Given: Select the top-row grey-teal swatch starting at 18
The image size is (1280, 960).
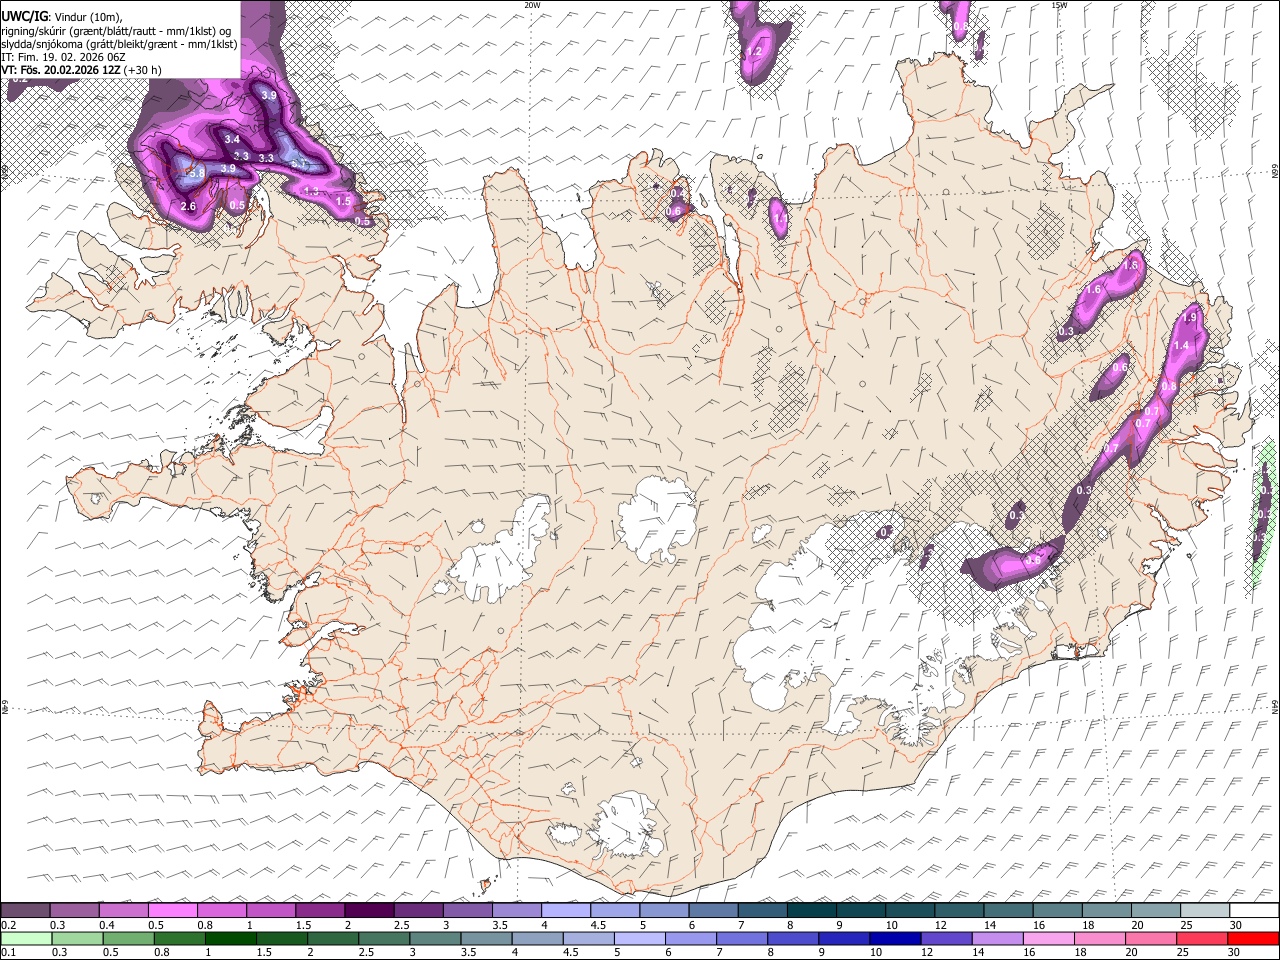Looking at the screenshot, I should pyautogui.click(x=1105, y=911).
